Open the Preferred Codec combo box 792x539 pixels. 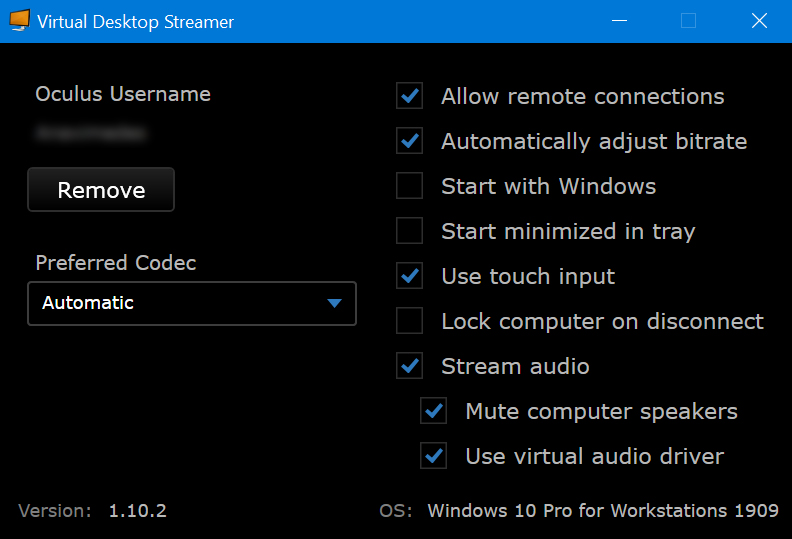pyautogui.click(x=191, y=303)
